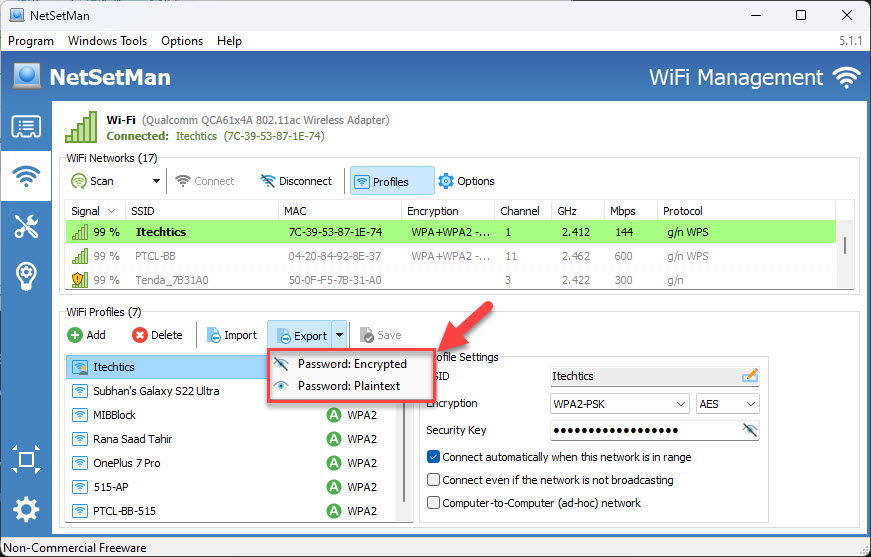Image resolution: width=871 pixels, height=557 pixels.
Task: Click the WiFi profiles list scrollbar
Action: coord(404,438)
